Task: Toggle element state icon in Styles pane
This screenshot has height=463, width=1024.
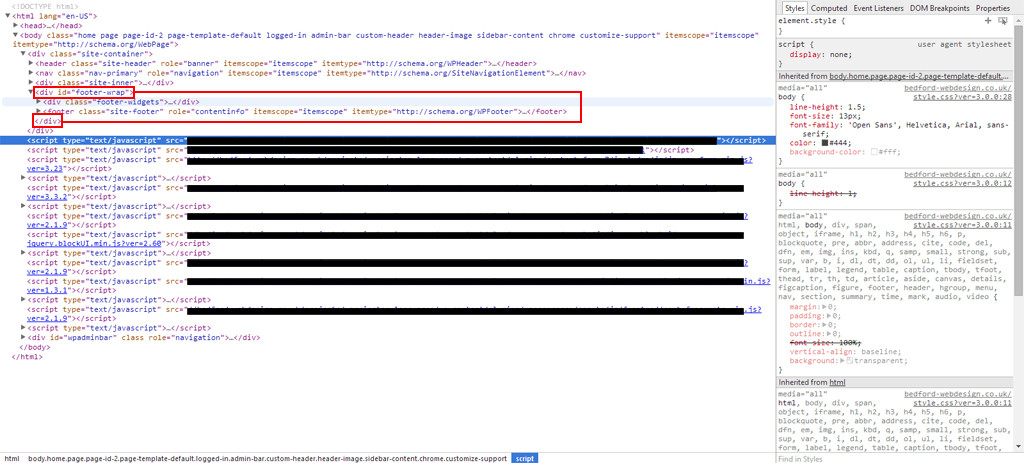Action: point(1002,20)
